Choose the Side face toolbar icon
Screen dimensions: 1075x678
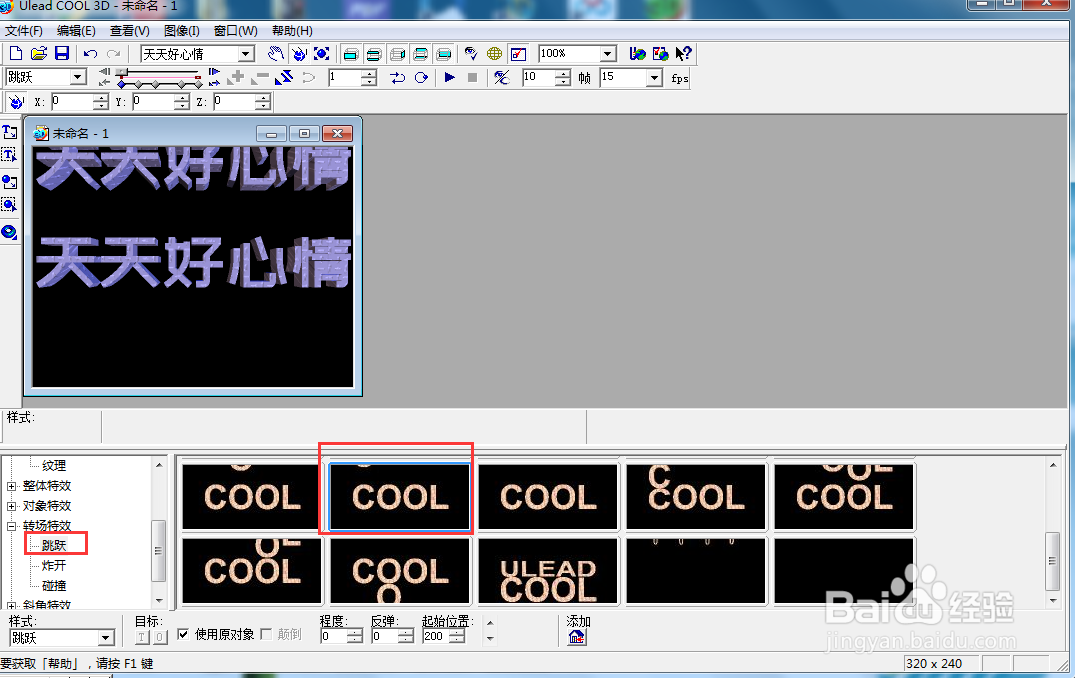point(398,53)
